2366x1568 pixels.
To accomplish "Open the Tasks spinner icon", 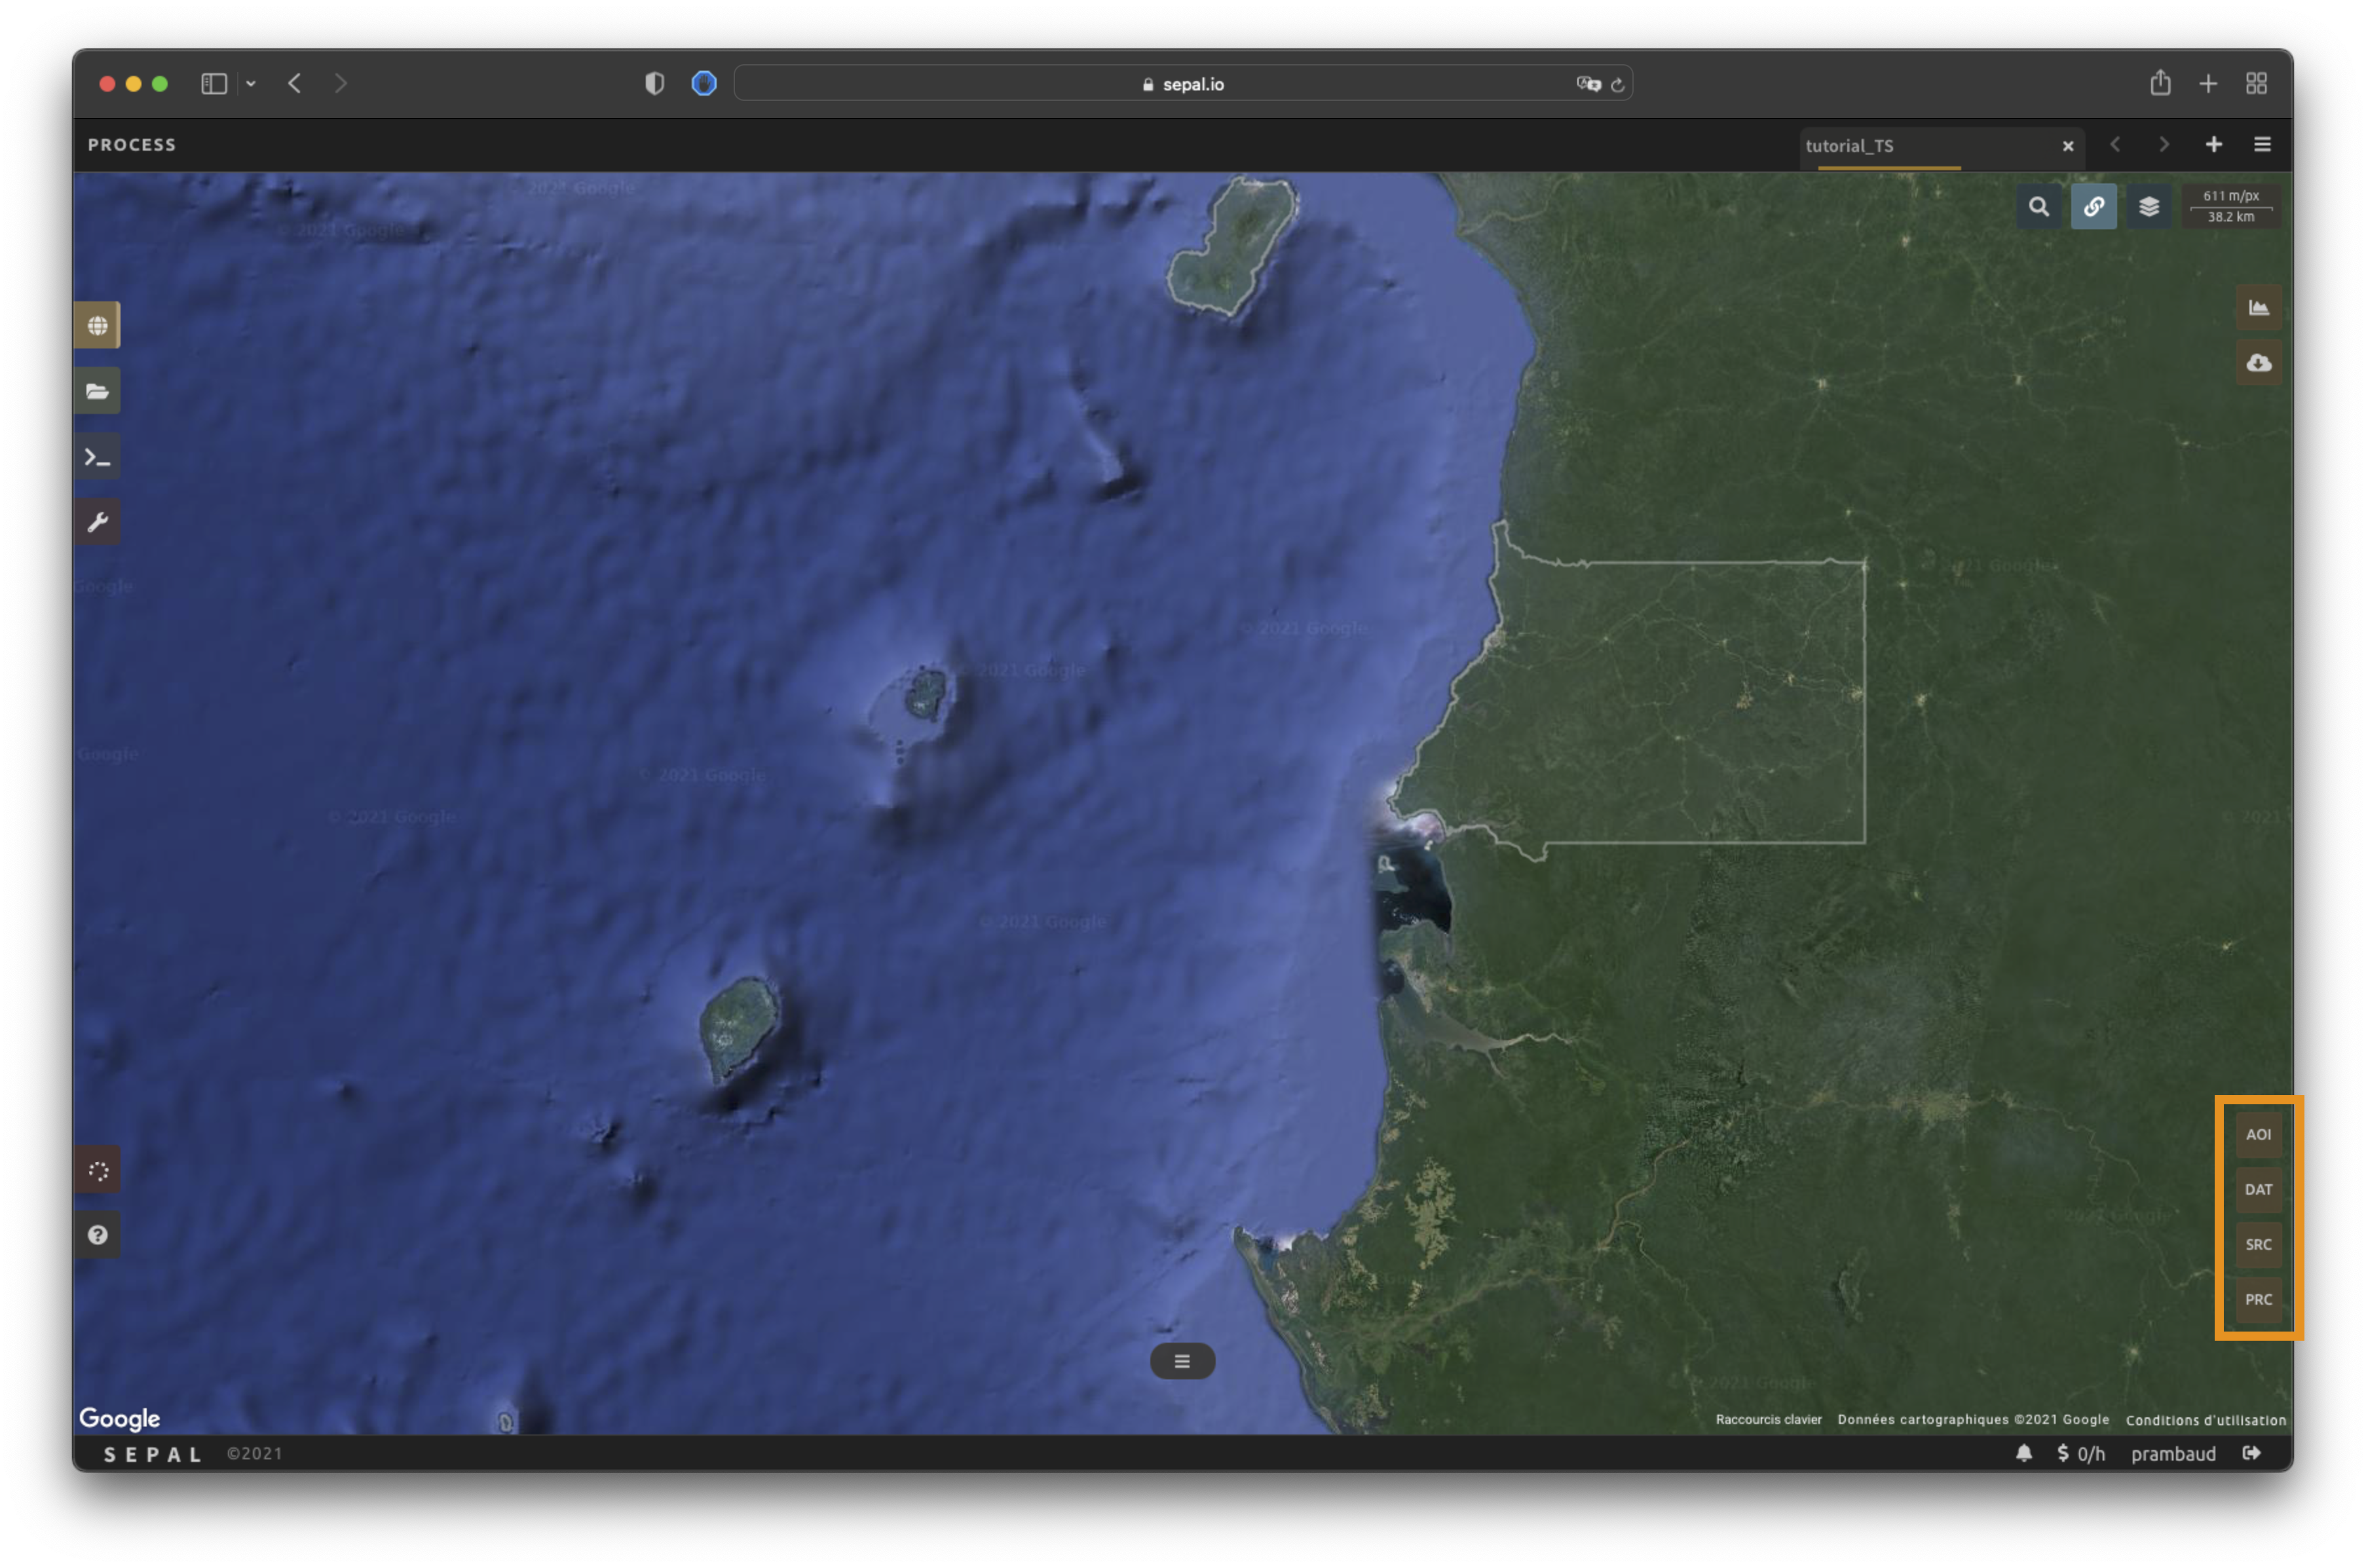I will pyautogui.click(x=97, y=1170).
